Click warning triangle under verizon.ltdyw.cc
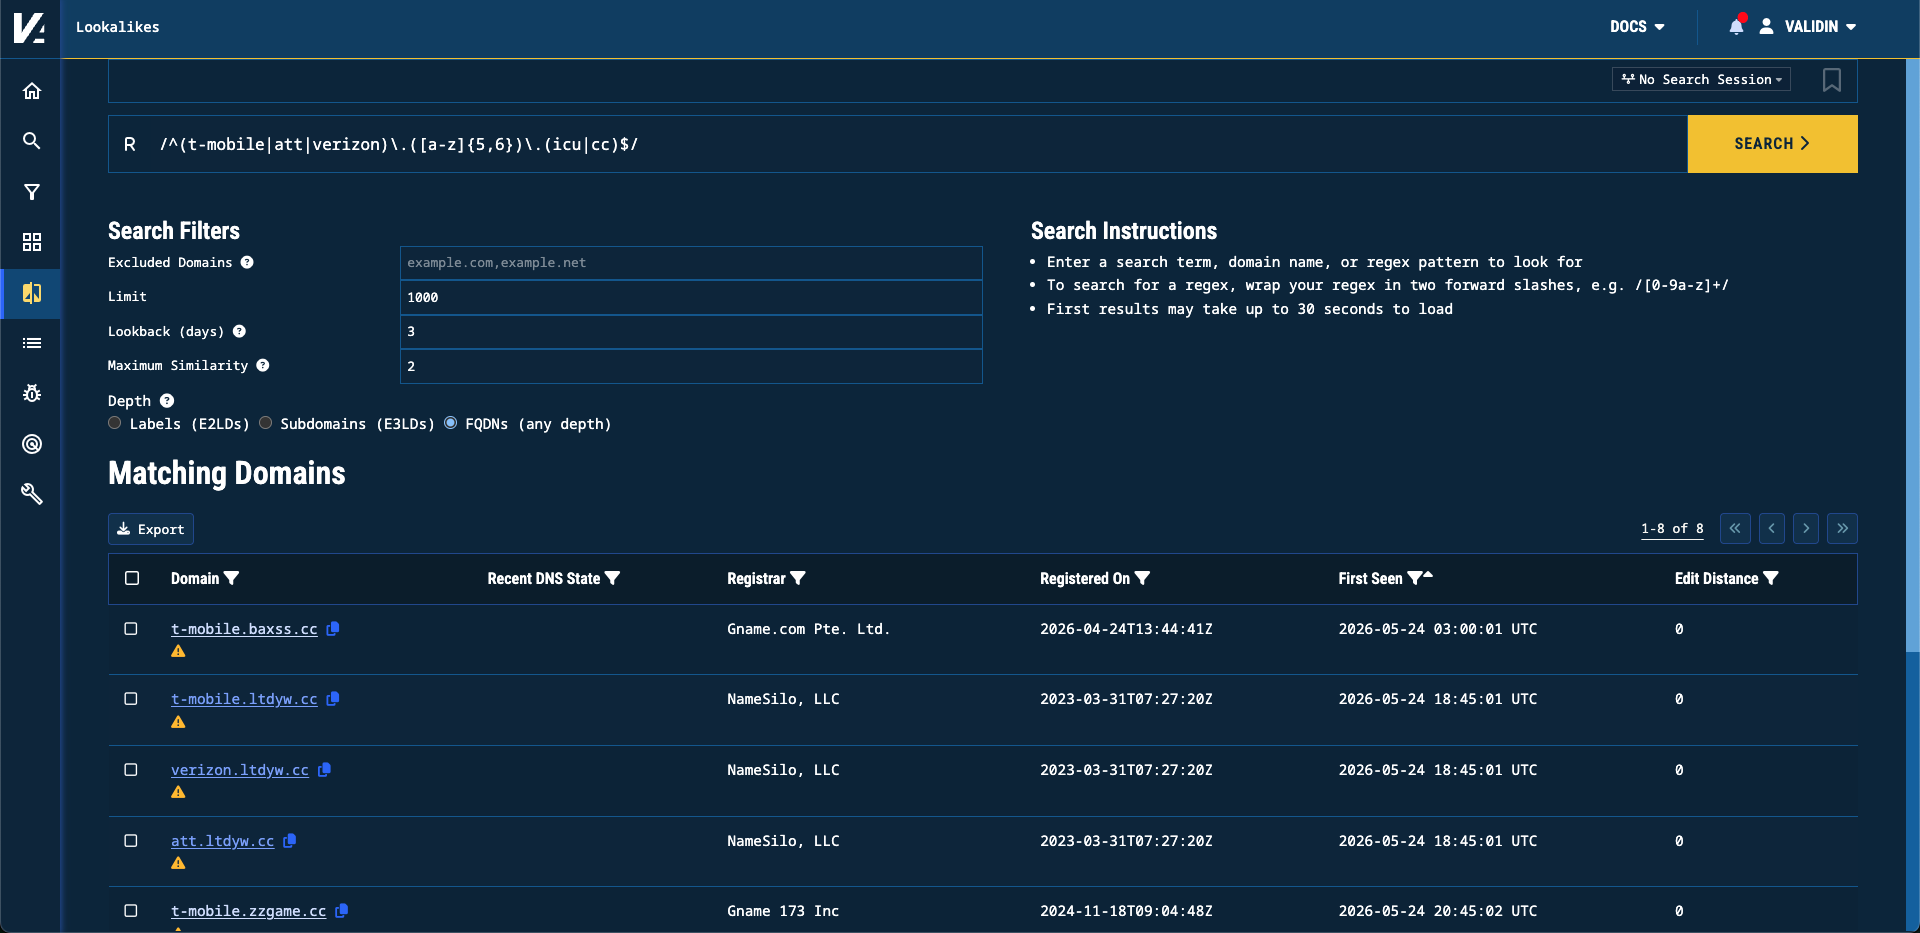The height and width of the screenshot is (933, 1920). 178,792
